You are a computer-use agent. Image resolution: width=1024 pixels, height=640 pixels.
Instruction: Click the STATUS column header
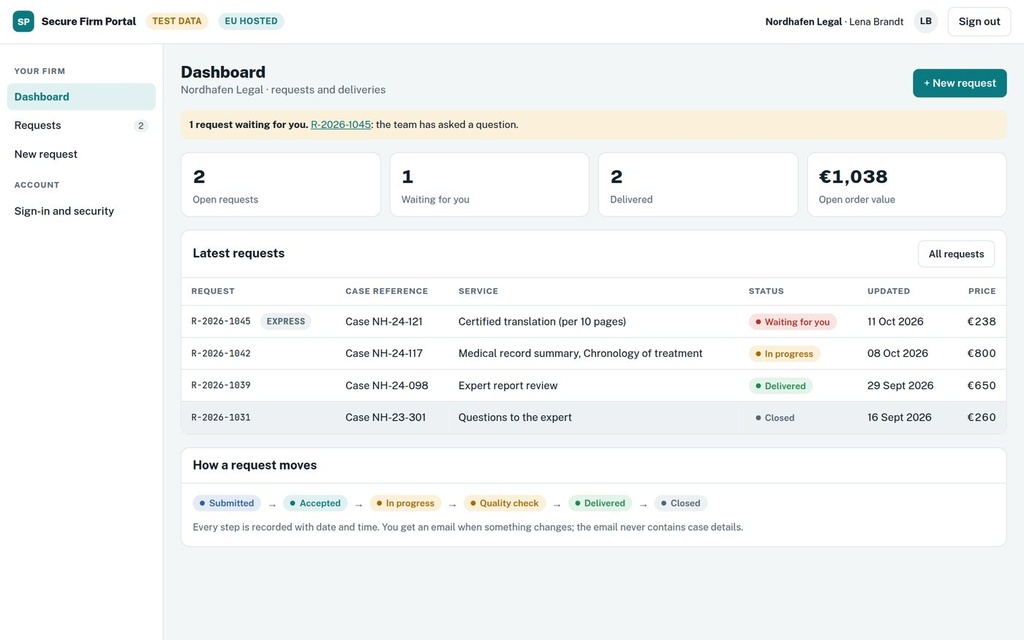766,291
